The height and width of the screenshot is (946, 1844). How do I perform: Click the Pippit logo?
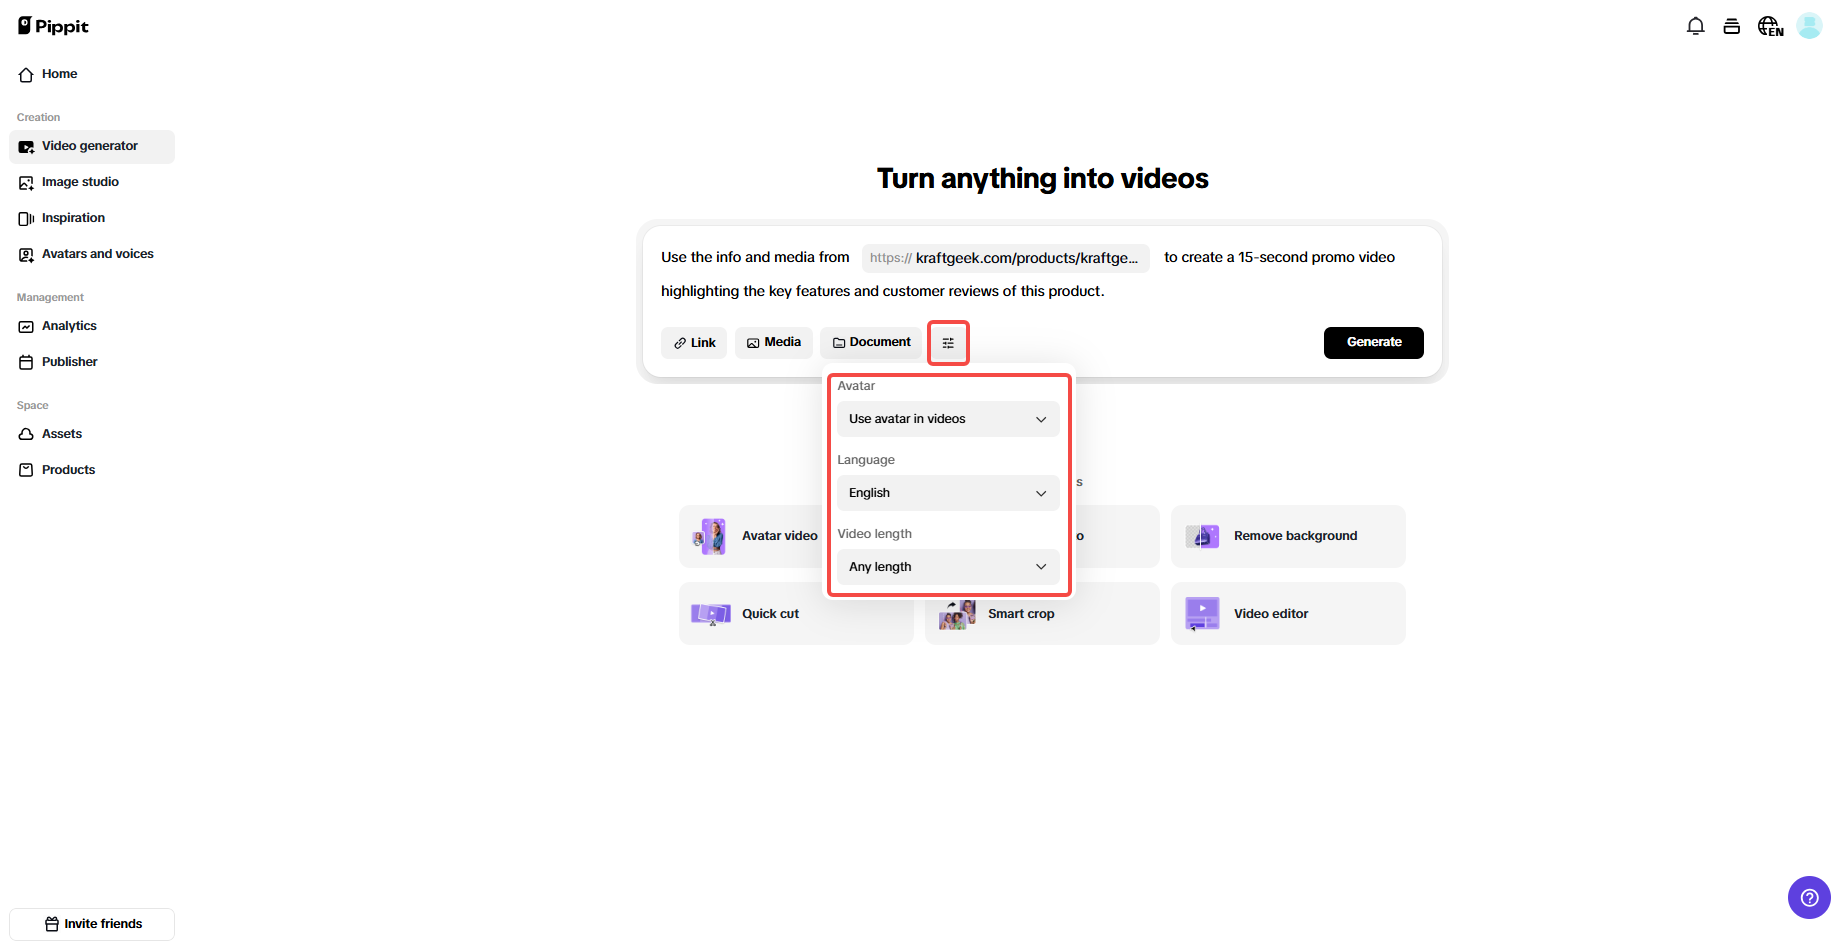53,26
